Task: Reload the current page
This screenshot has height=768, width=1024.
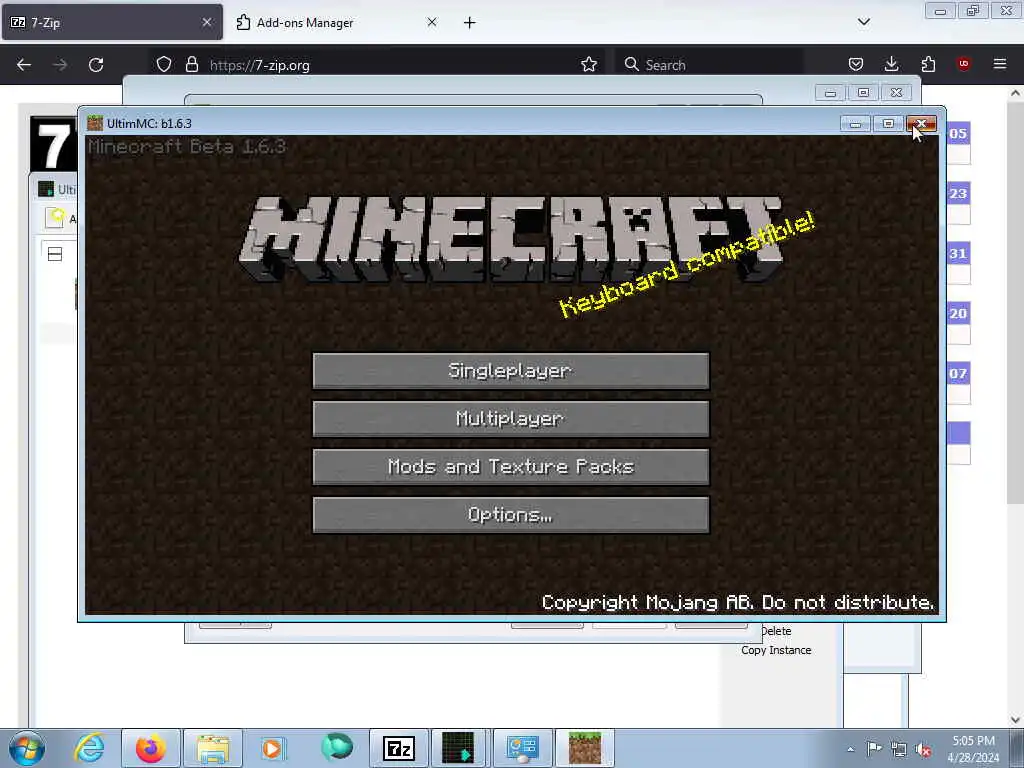Action: 96,65
